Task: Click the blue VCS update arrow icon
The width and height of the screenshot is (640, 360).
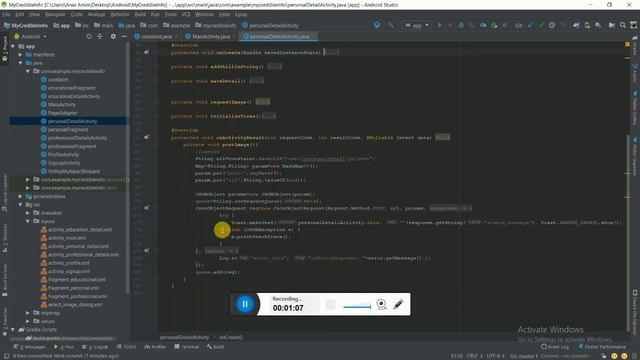Action: (530, 25)
